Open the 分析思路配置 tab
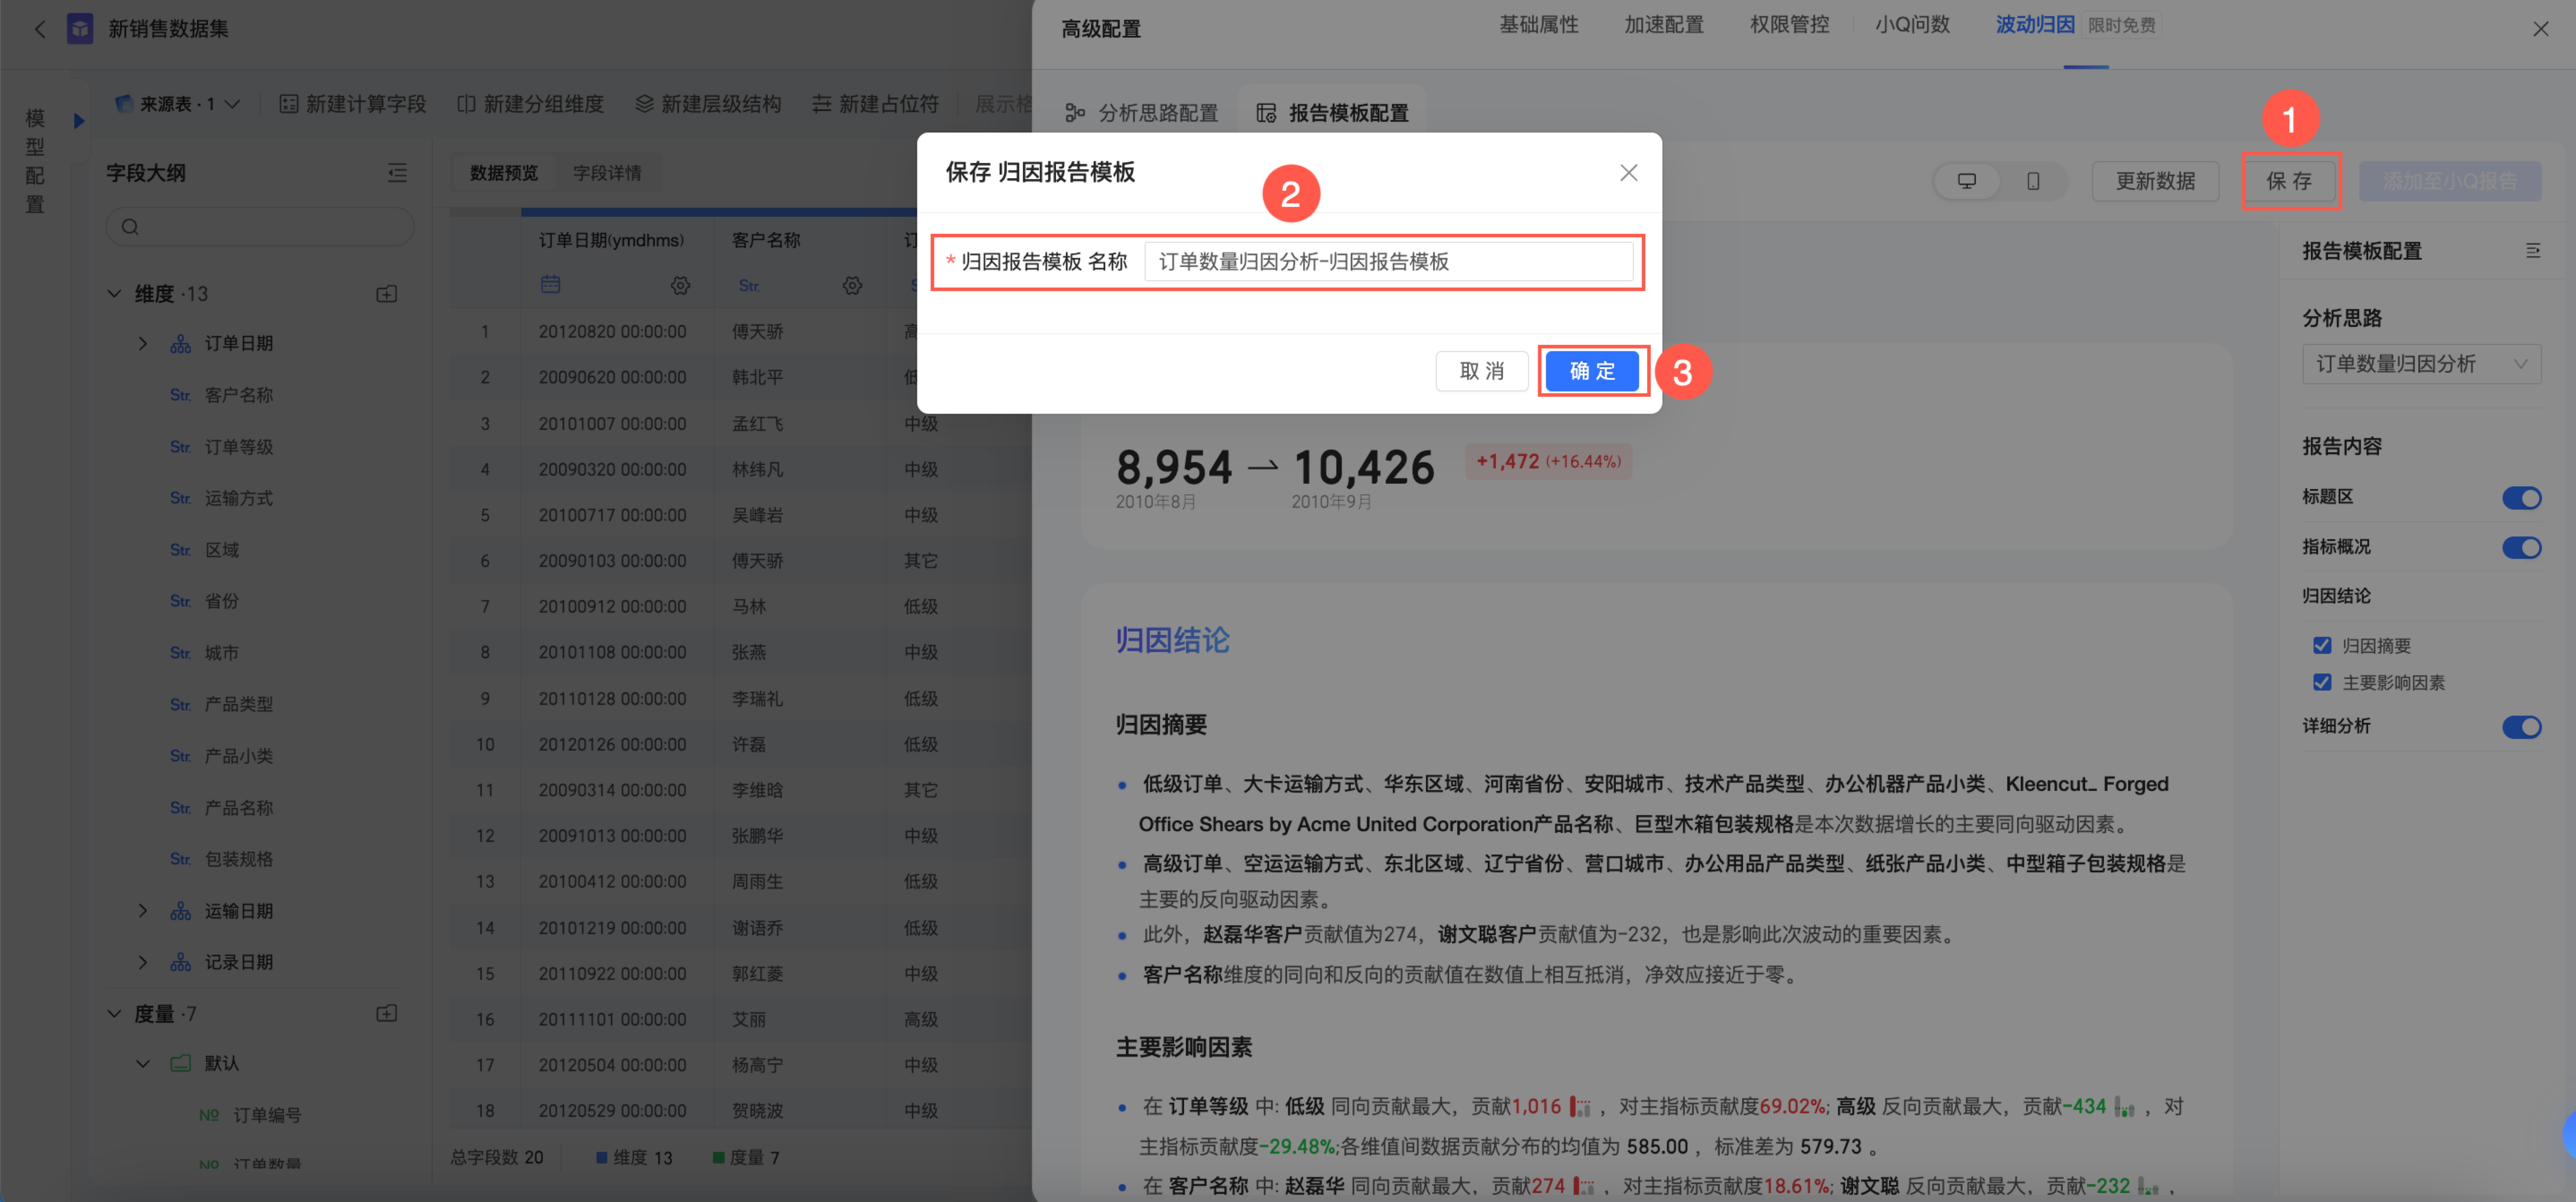 point(1142,113)
